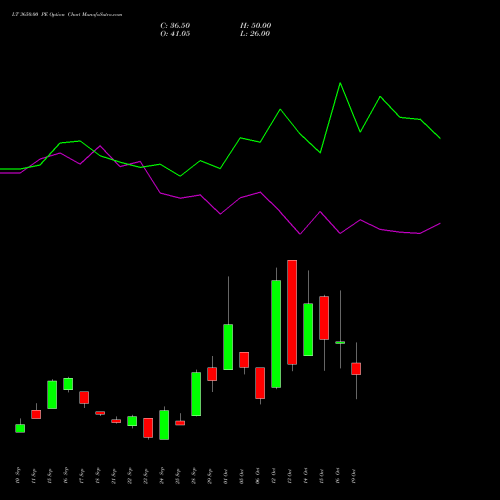Click the PE Option Chart title text

click(67, 15)
